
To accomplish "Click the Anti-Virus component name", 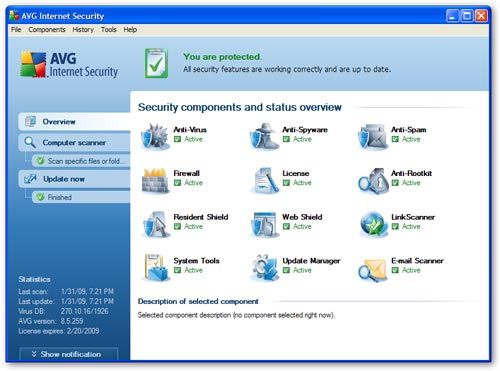I will click(190, 130).
